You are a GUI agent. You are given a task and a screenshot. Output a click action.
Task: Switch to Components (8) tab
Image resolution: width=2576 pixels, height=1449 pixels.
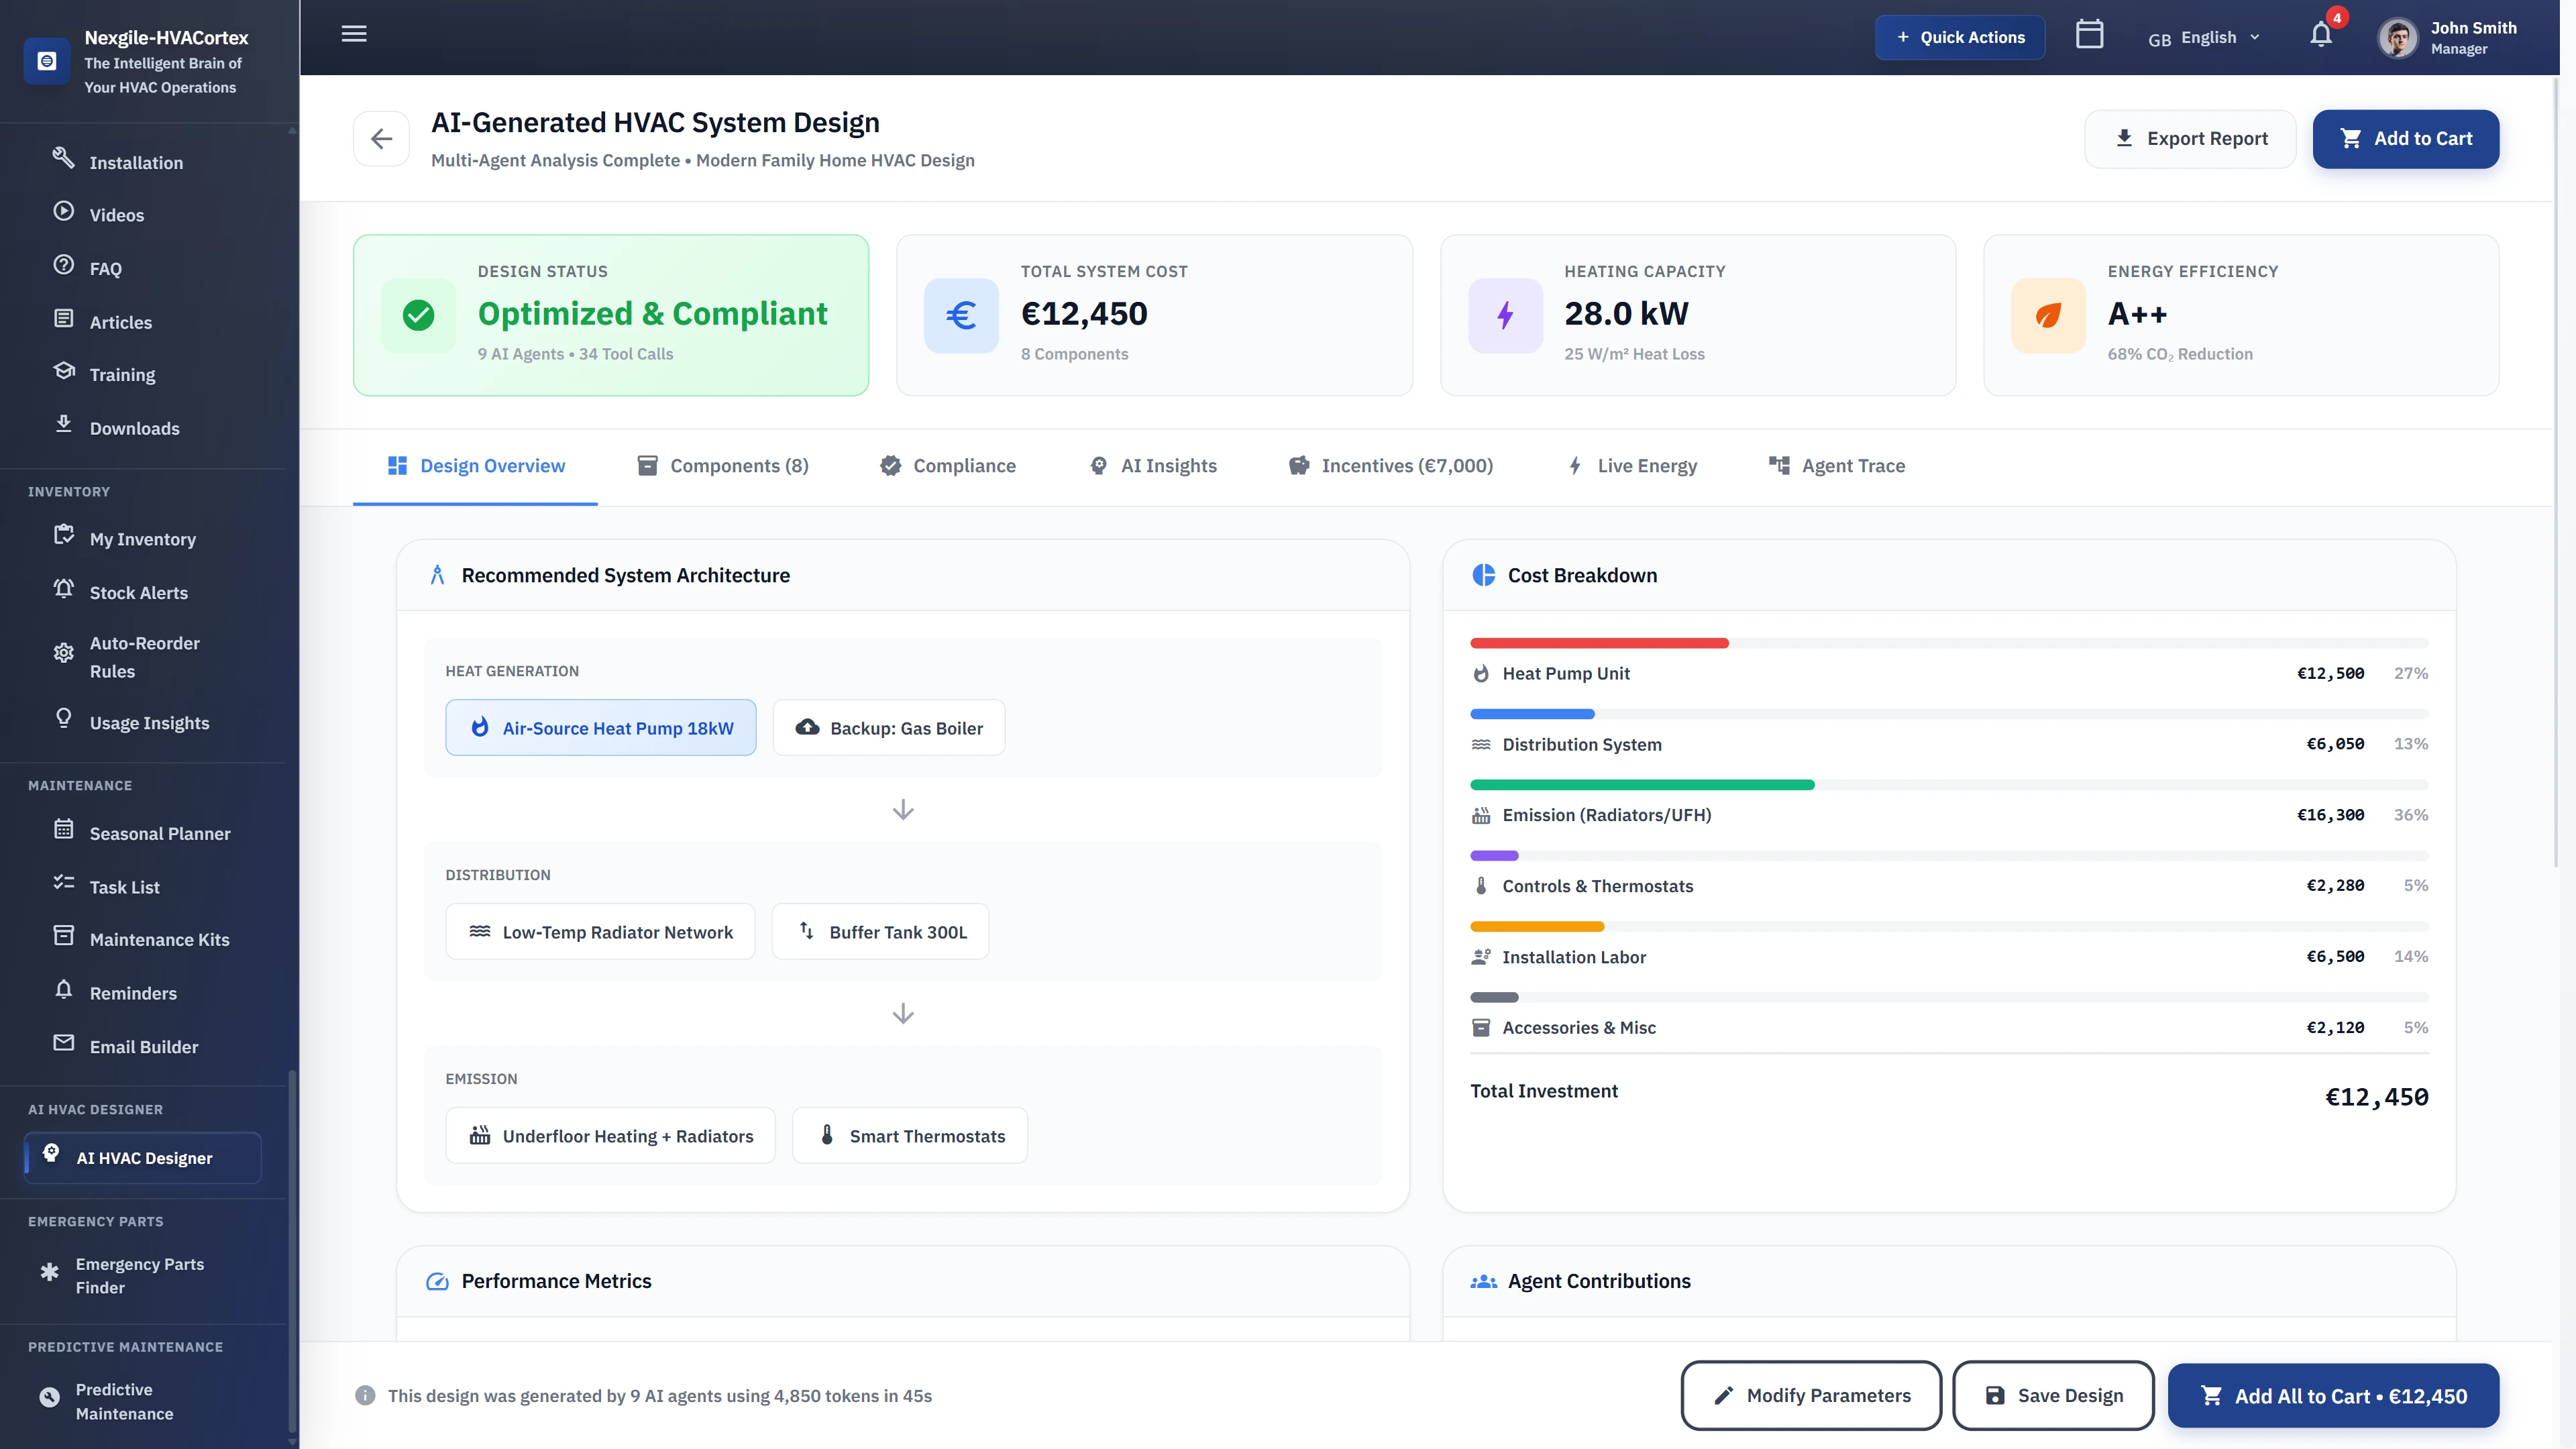[x=723, y=466]
